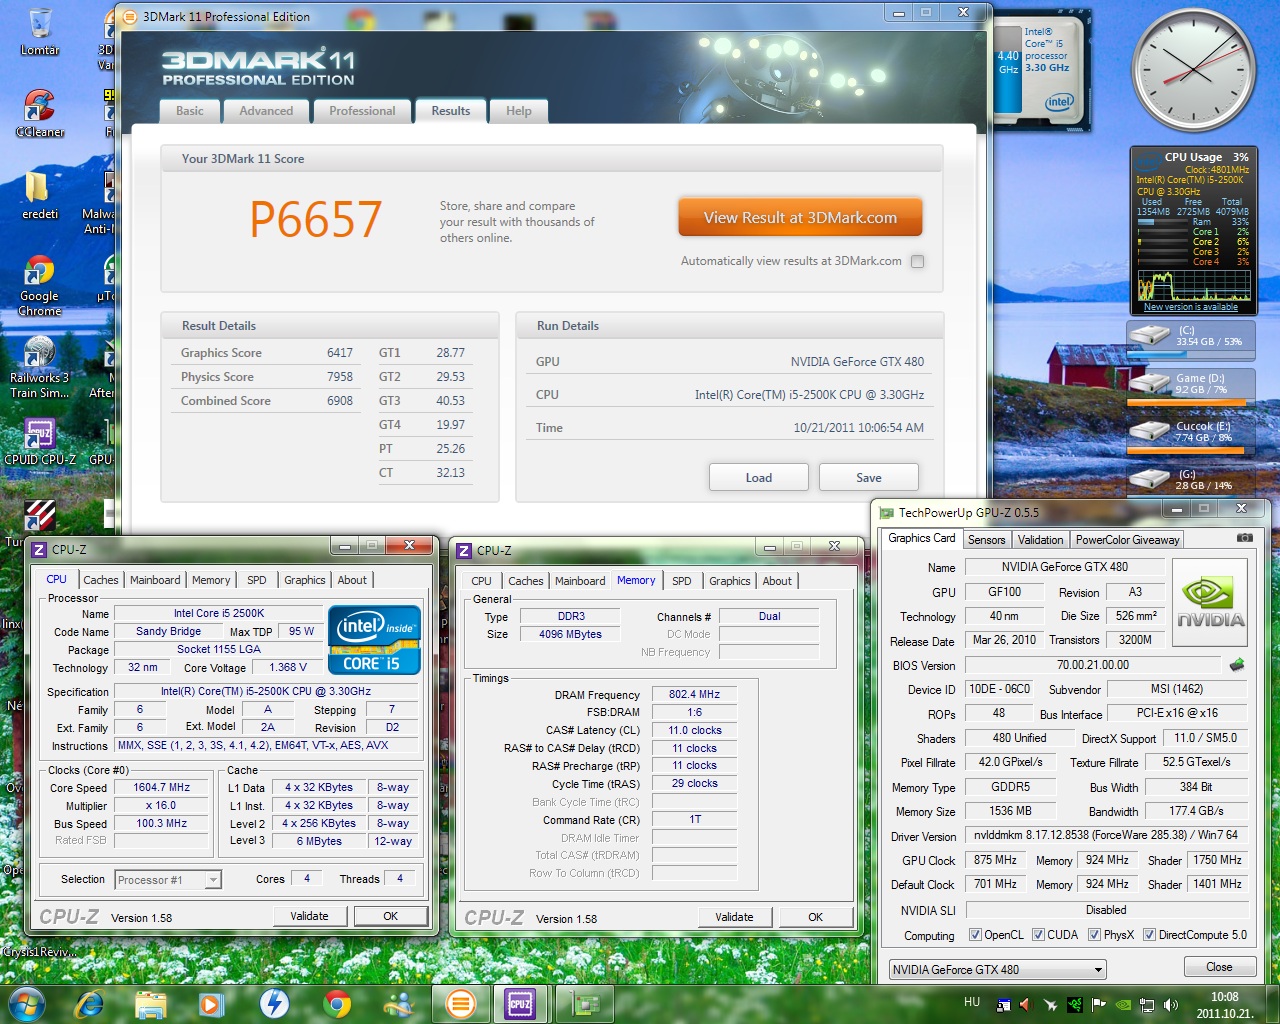Click the Action Center flag tray icon
Image resolution: width=1280 pixels, height=1024 pixels.
pyautogui.click(x=1098, y=1004)
